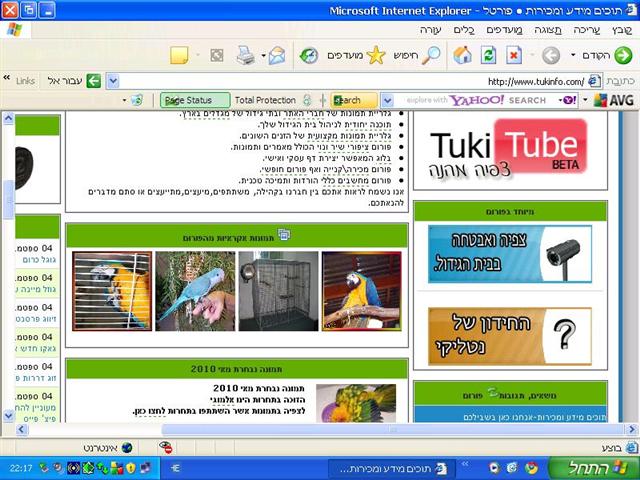Screen dimensions: 640x480
Task: Click the History clock icon
Action: tap(309, 55)
